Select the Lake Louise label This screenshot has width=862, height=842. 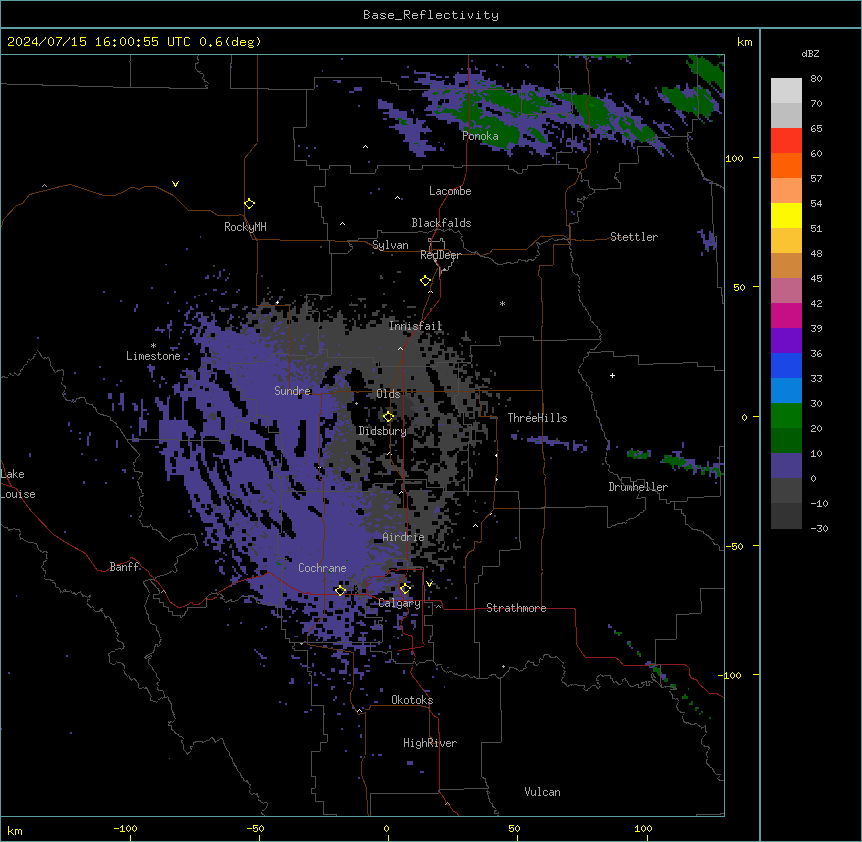click(18, 484)
